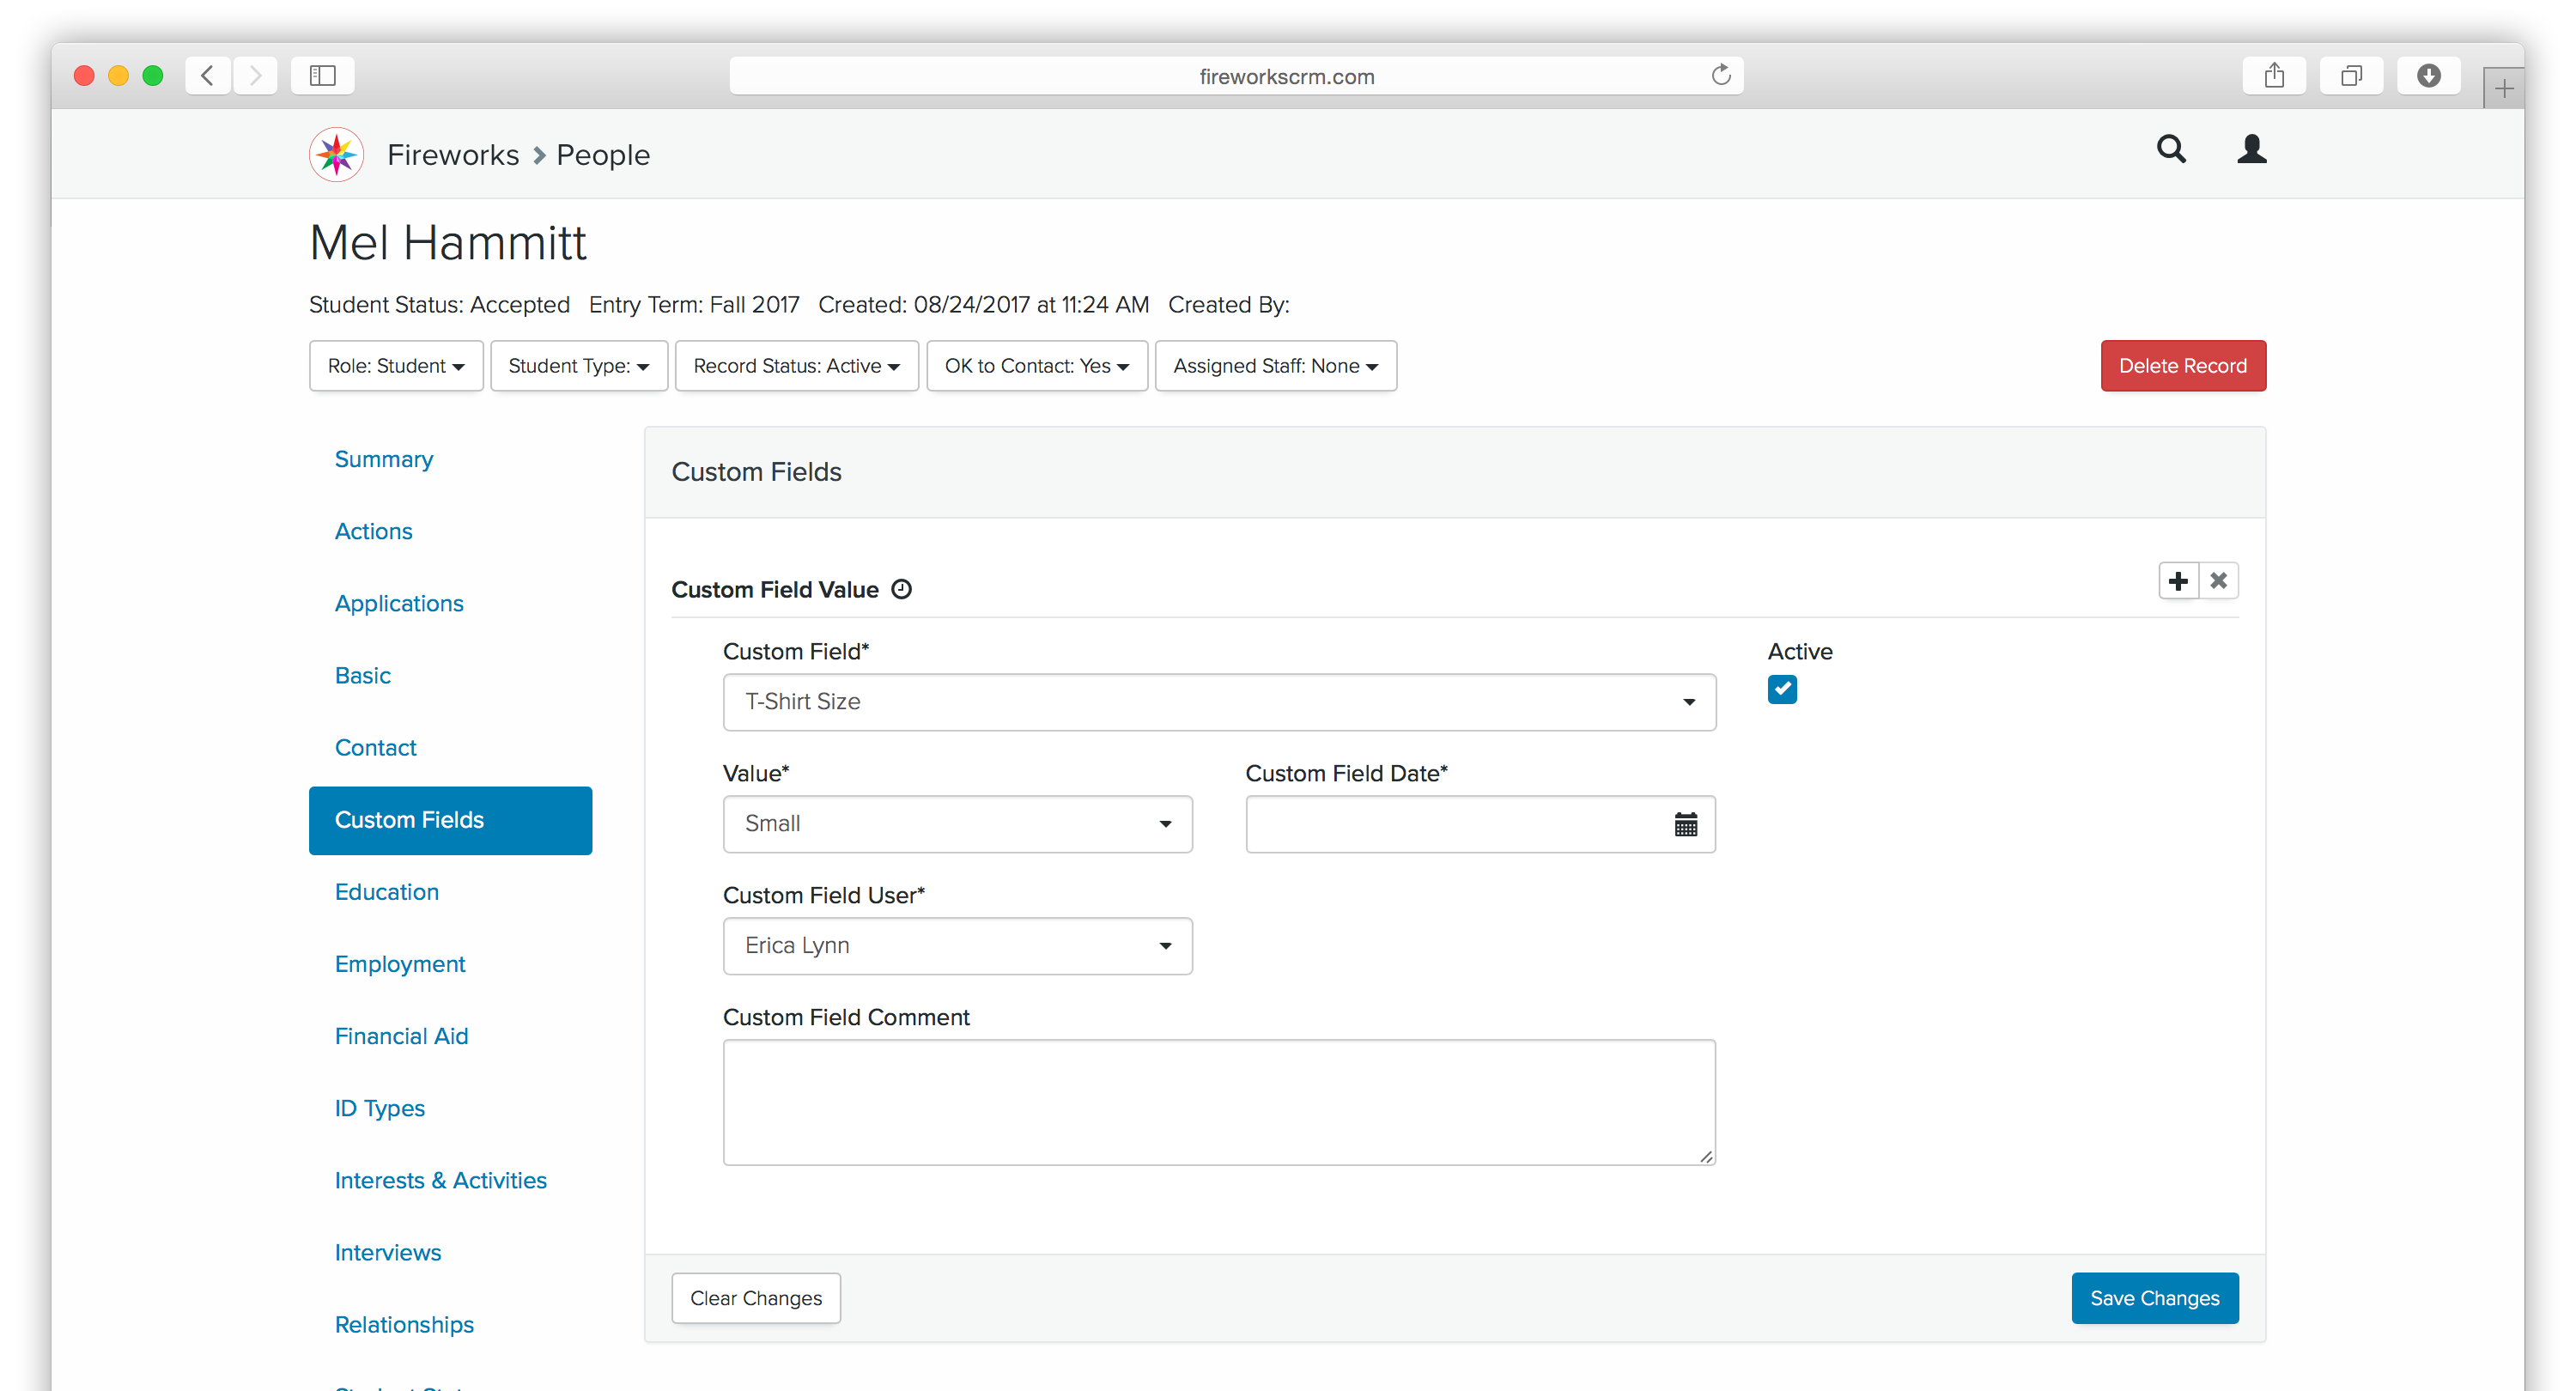The image size is (2576, 1391).
Task: Toggle the browser sidebar button
Action: click(322, 76)
